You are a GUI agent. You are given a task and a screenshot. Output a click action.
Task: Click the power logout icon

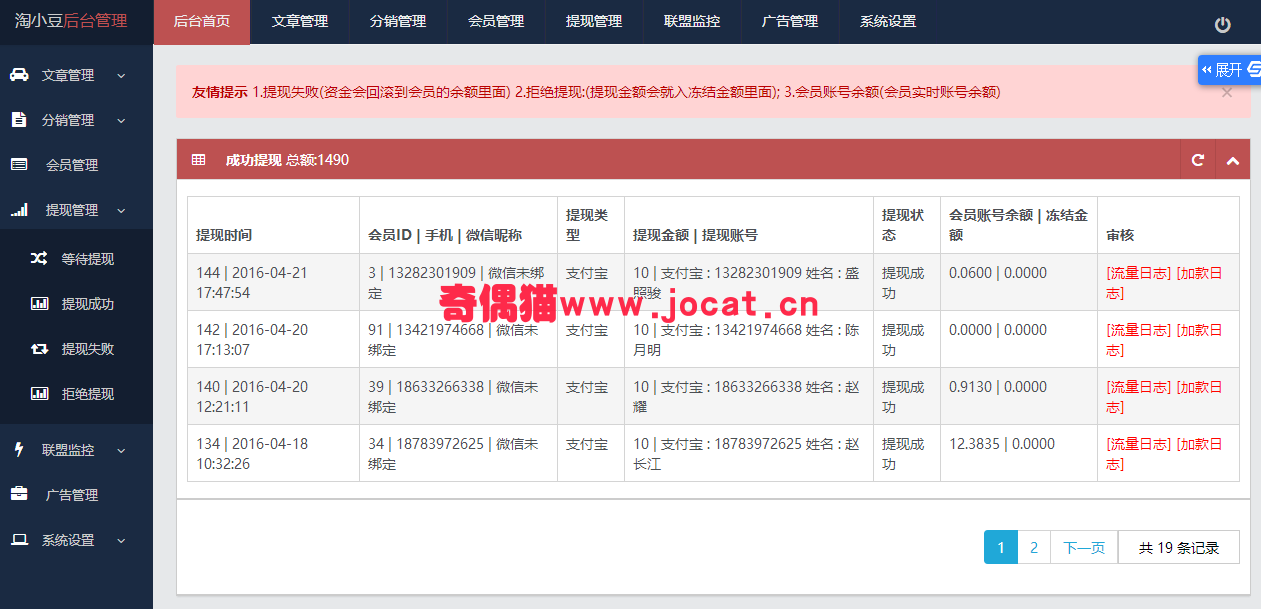pos(1222,25)
